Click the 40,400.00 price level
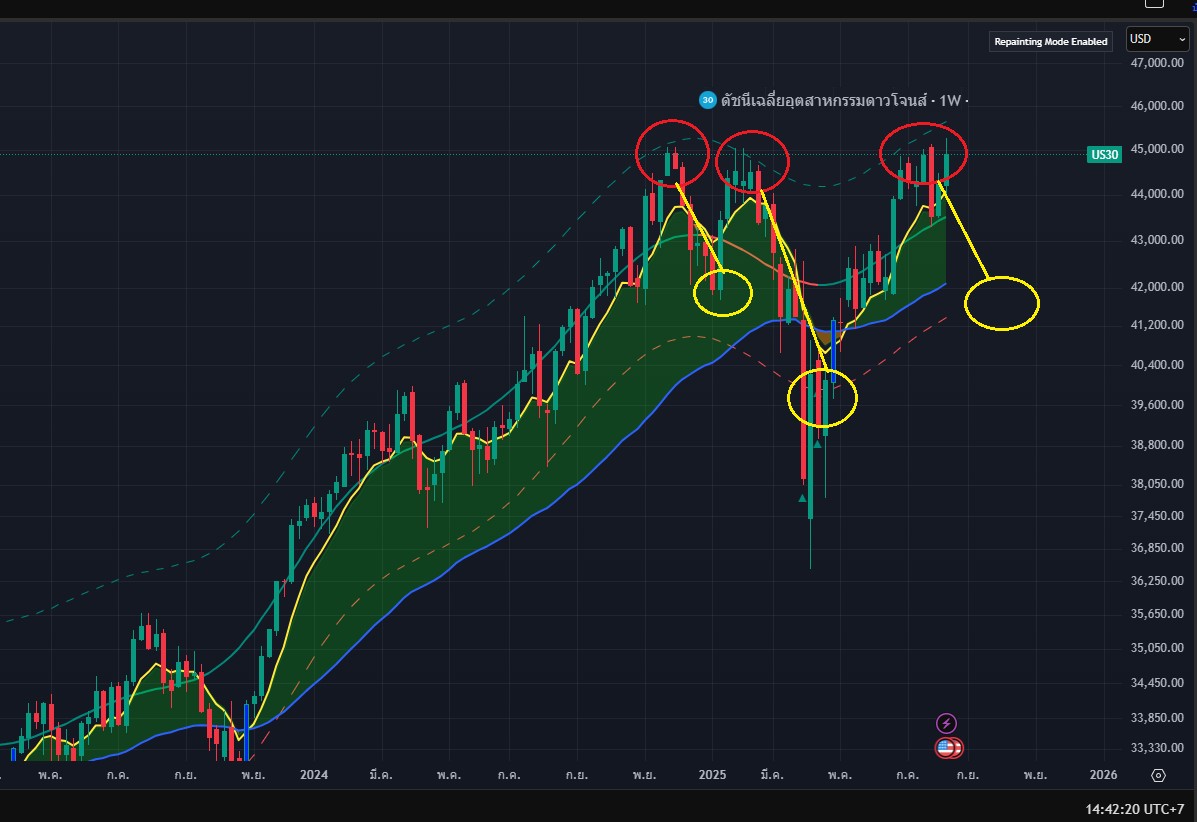Viewport: 1197px width, 822px height. click(x=1157, y=365)
